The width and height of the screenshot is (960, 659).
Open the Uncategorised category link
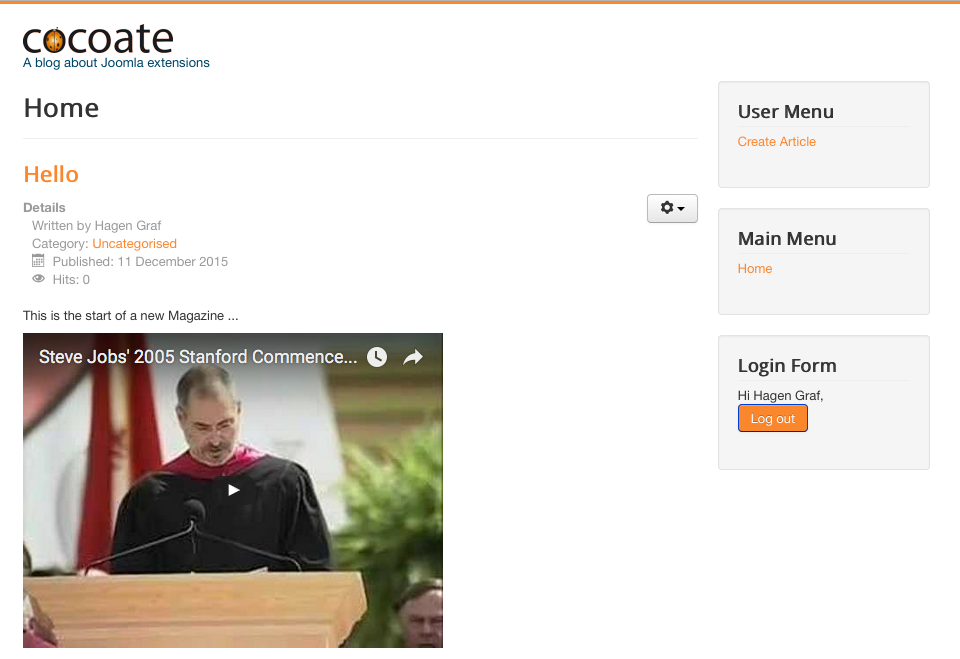pyautogui.click(x=134, y=244)
